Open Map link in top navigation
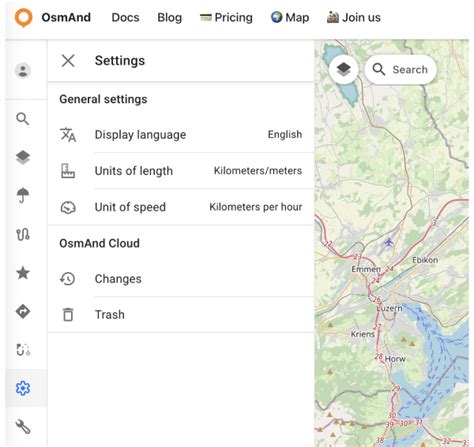 click(x=290, y=17)
